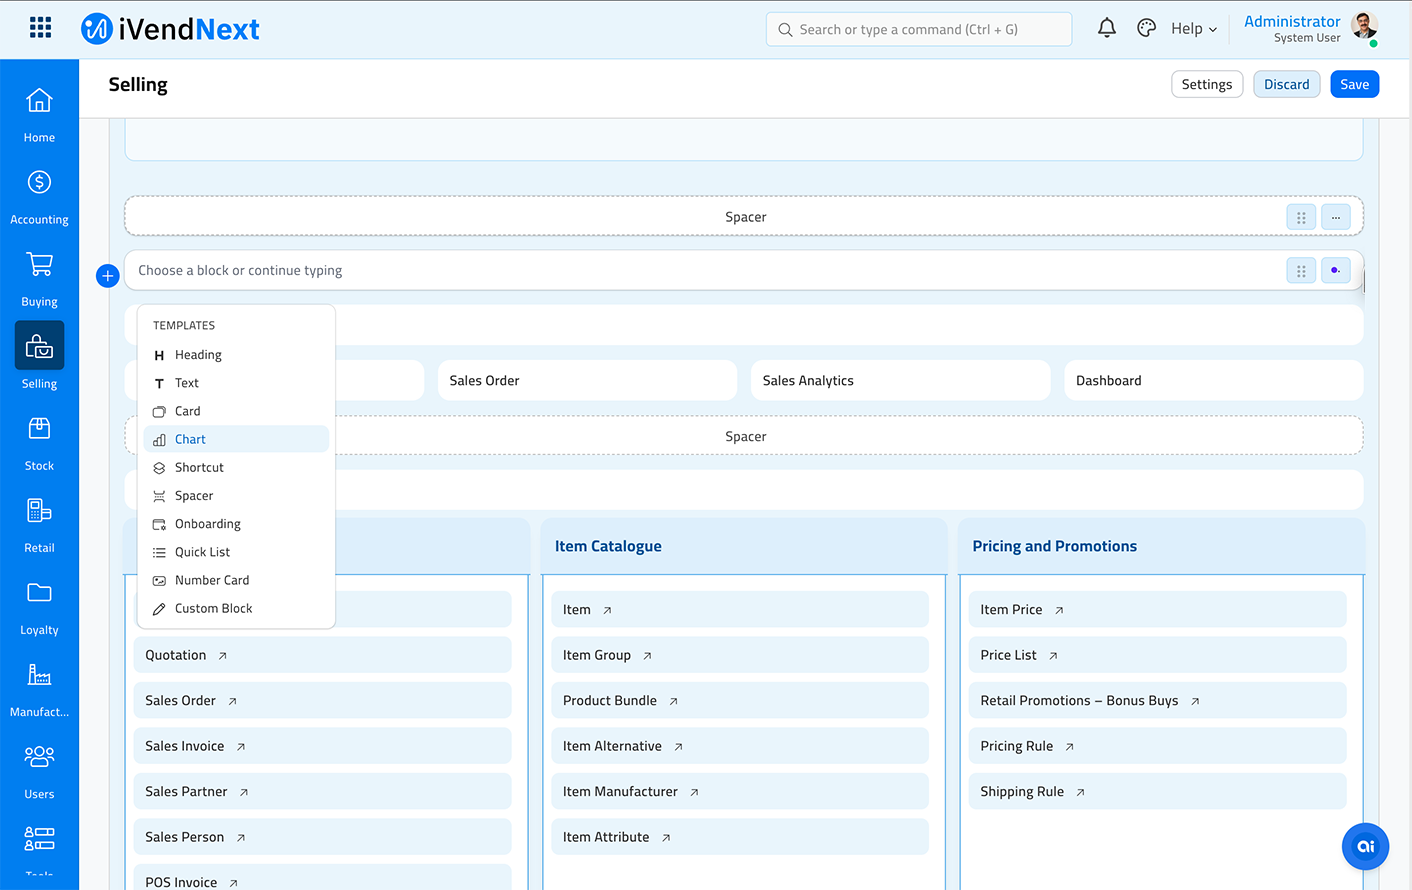Screen dimensions: 1412x890
Task: Open the Item Price link
Action: [1157, 610]
